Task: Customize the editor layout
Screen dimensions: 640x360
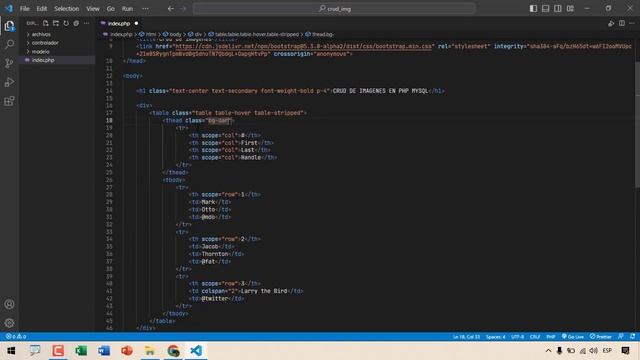Action: click(x=570, y=9)
